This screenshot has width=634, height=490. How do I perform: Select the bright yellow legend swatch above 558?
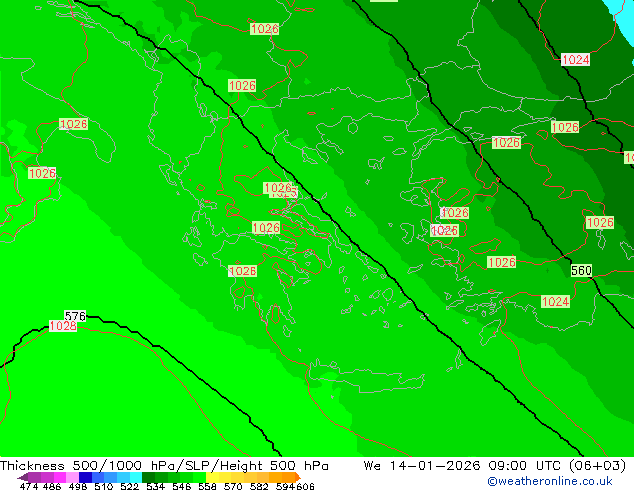pyautogui.click(x=212, y=477)
